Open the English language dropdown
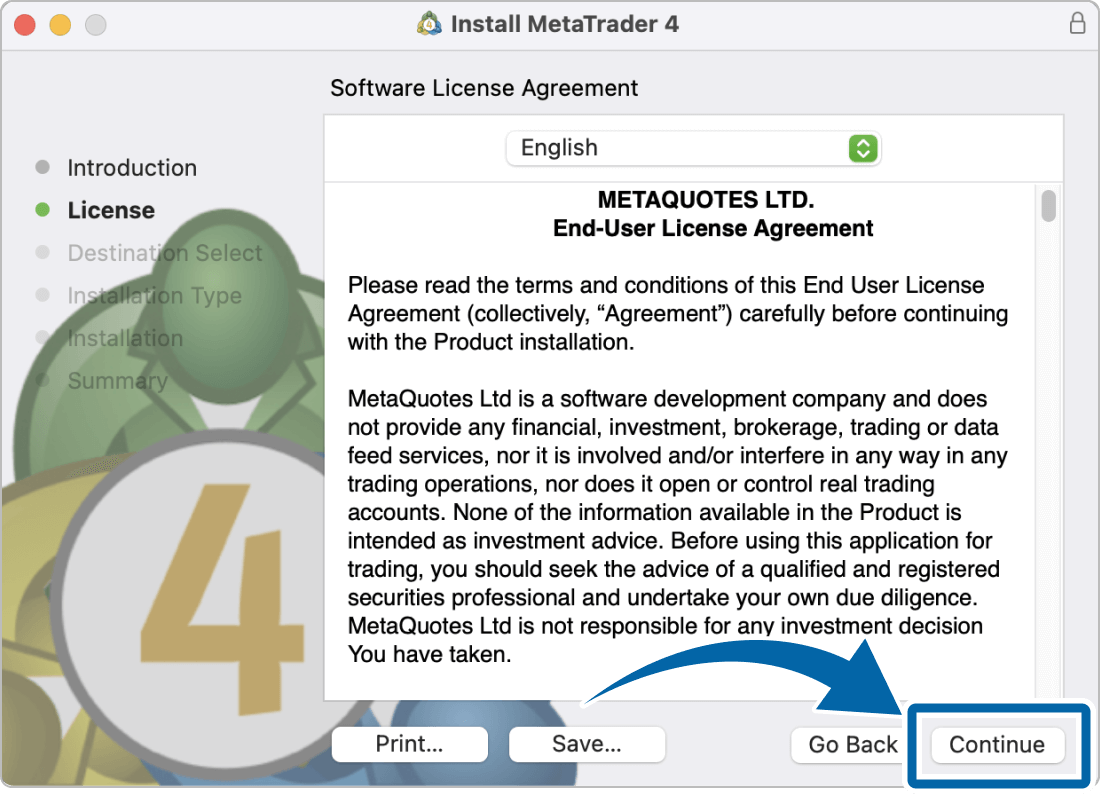Viewport: 1100px width, 794px height. 692,148
